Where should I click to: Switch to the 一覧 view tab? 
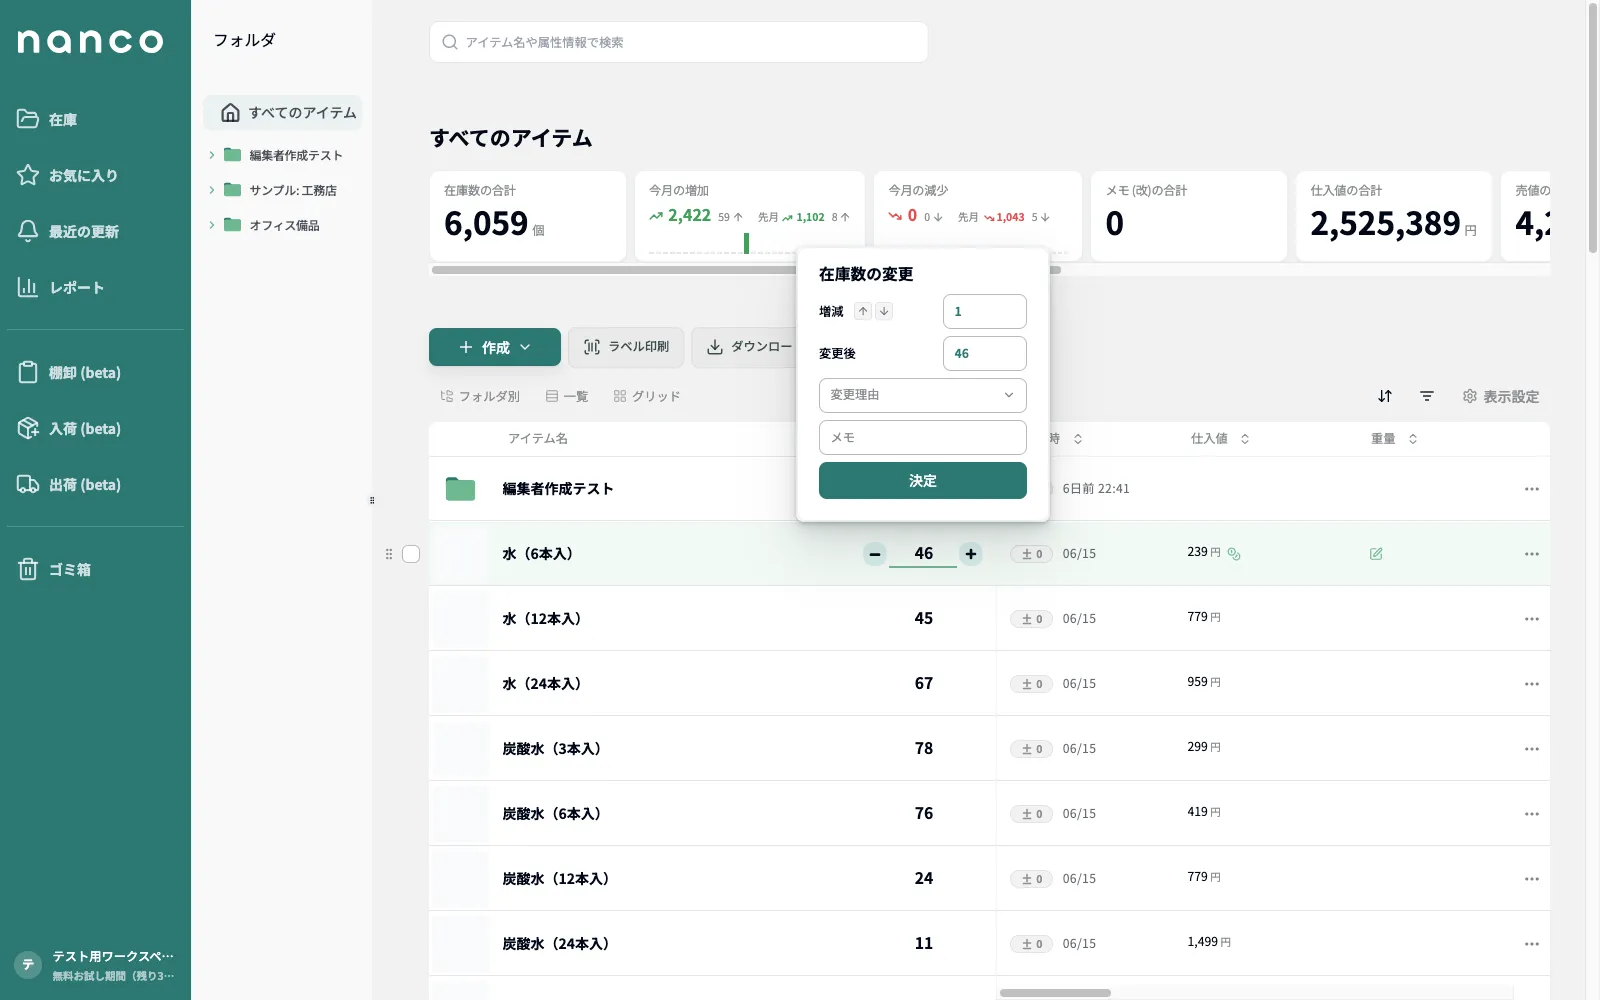coord(567,396)
